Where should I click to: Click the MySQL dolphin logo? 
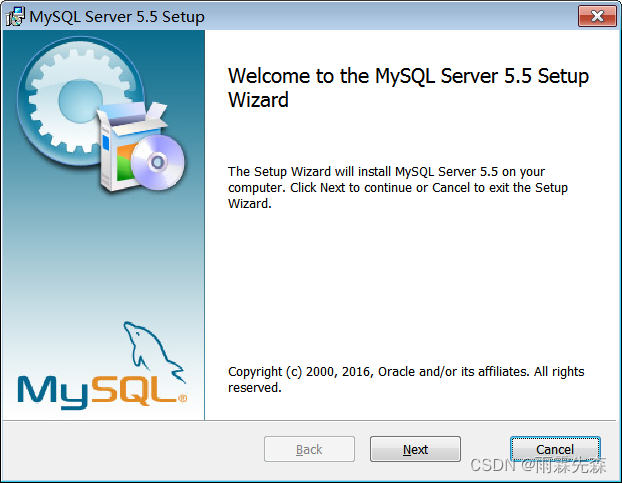pyautogui.click(x=102, y=366)
